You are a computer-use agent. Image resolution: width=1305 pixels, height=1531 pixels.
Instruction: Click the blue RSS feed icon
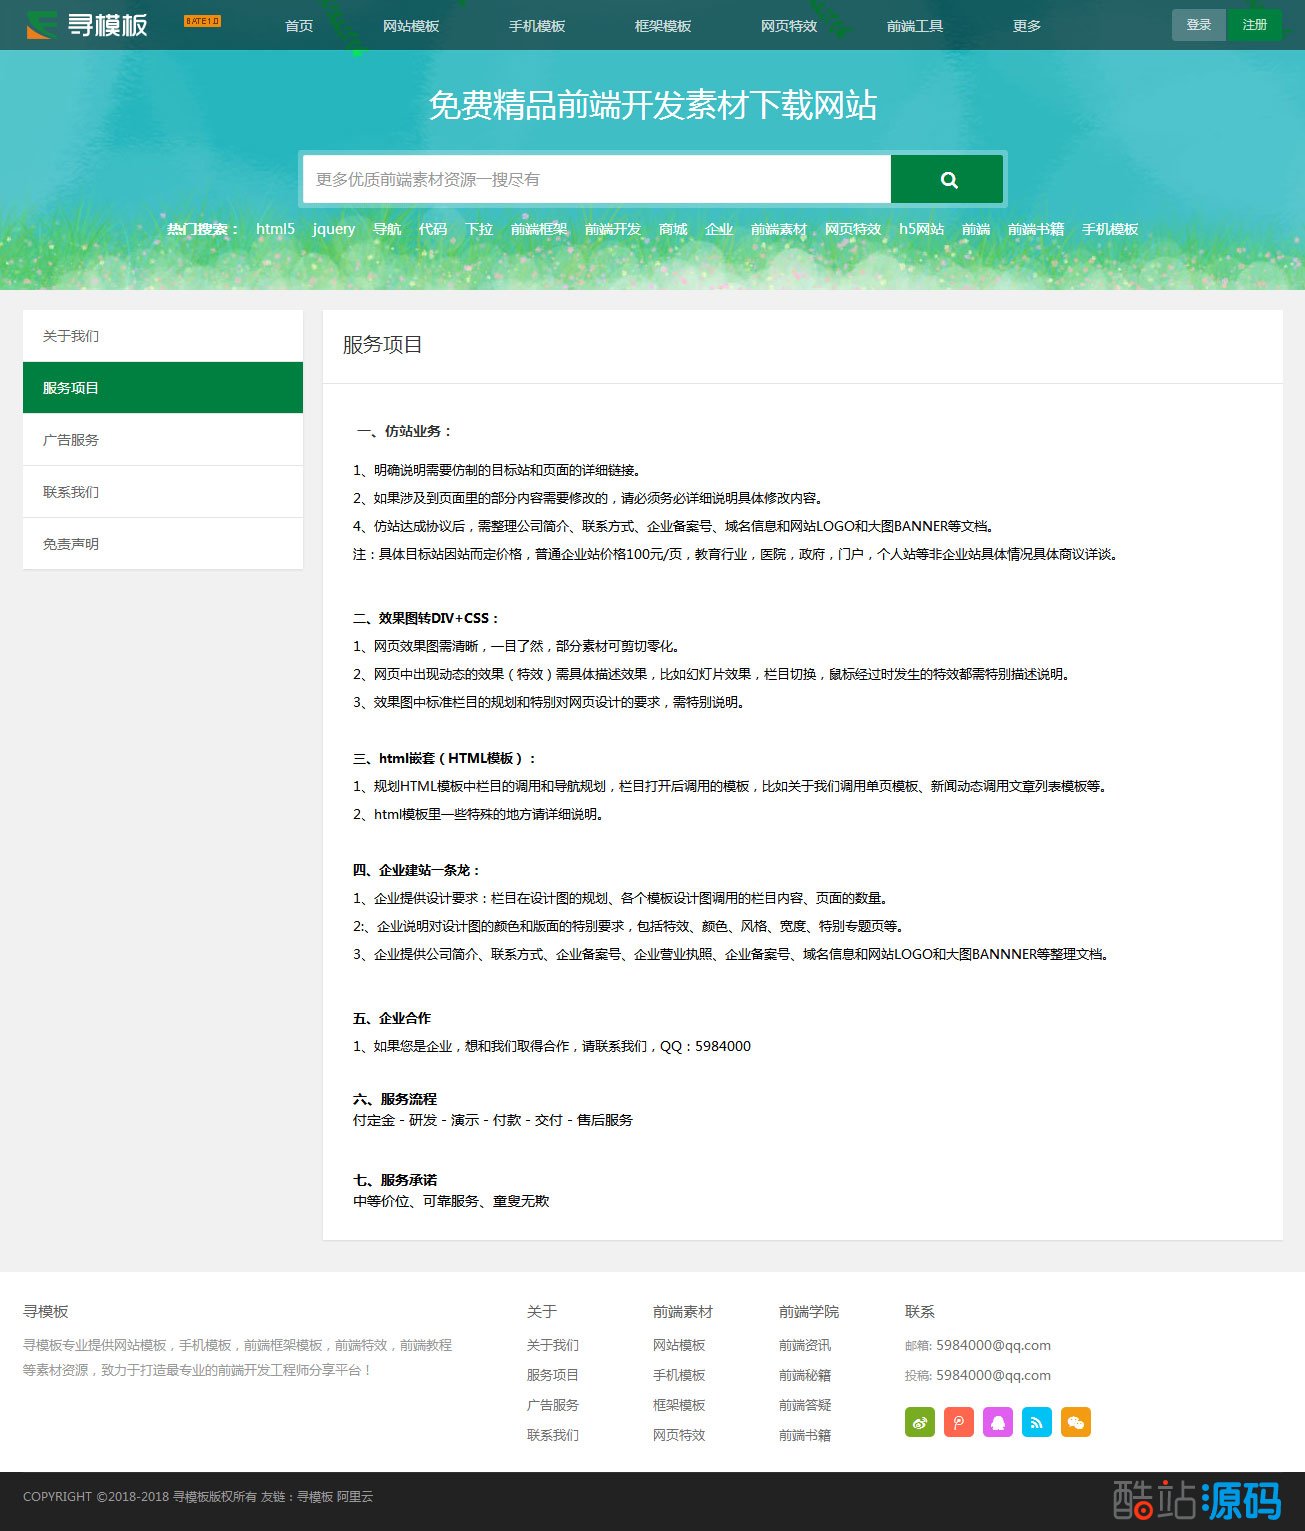[x=1036, y=1422]
